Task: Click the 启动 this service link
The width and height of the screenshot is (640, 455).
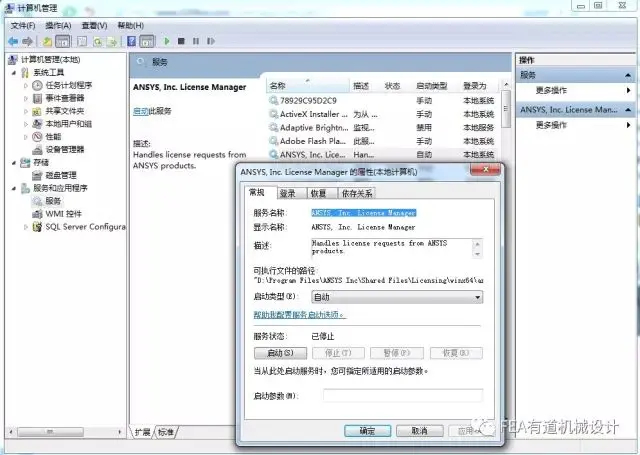Action: [x=141, y=111]
